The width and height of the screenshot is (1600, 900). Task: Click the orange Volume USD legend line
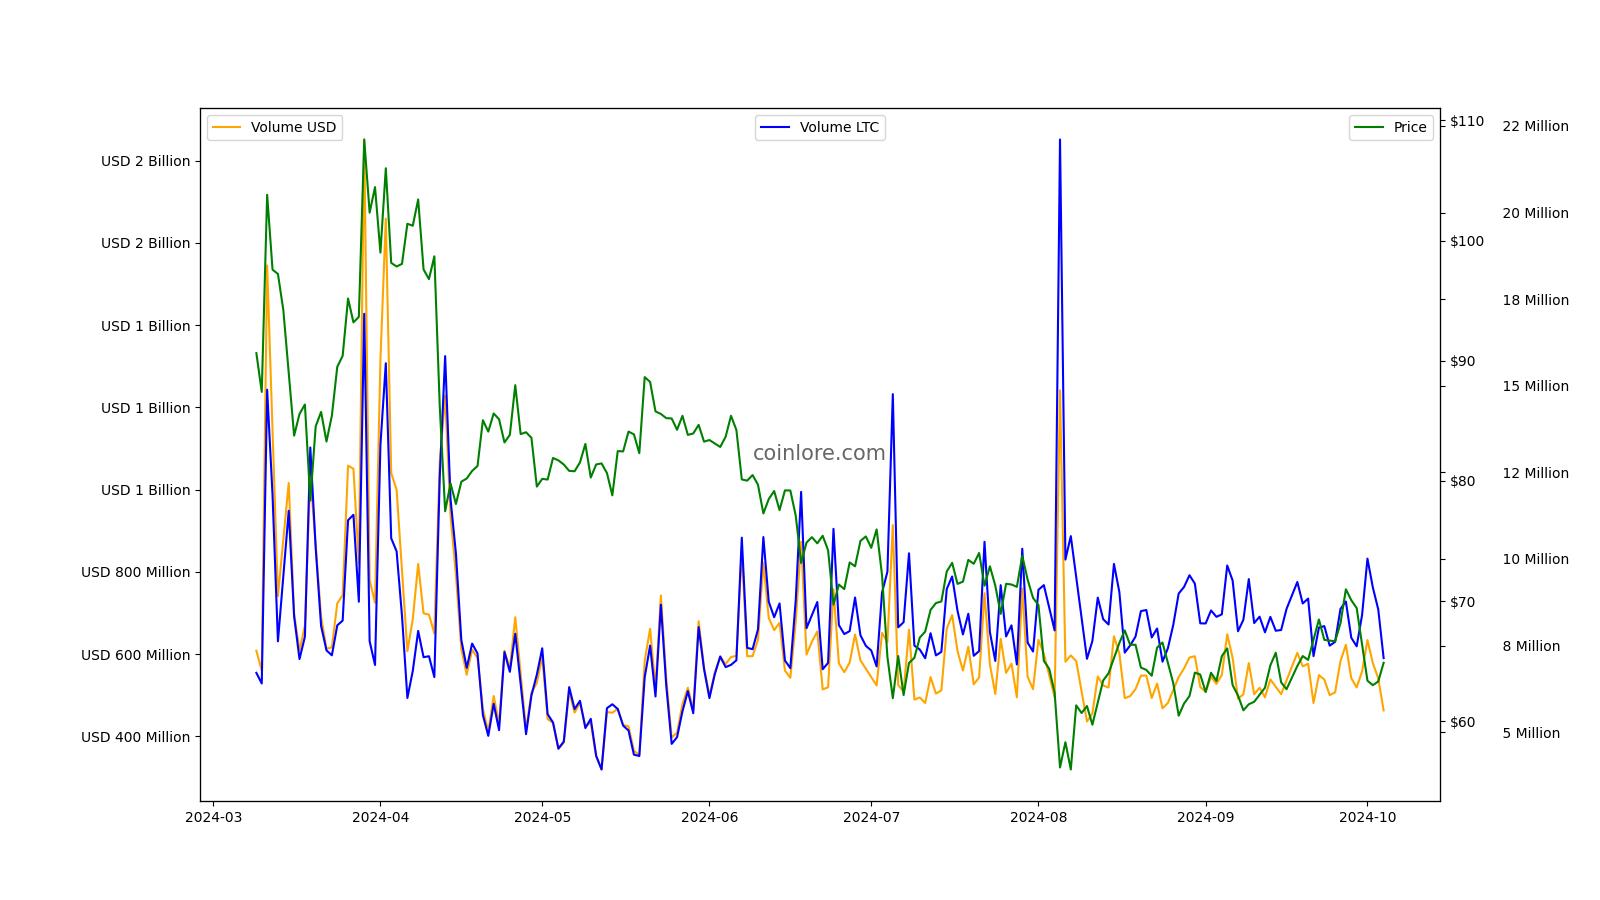(x=227, y=127)
